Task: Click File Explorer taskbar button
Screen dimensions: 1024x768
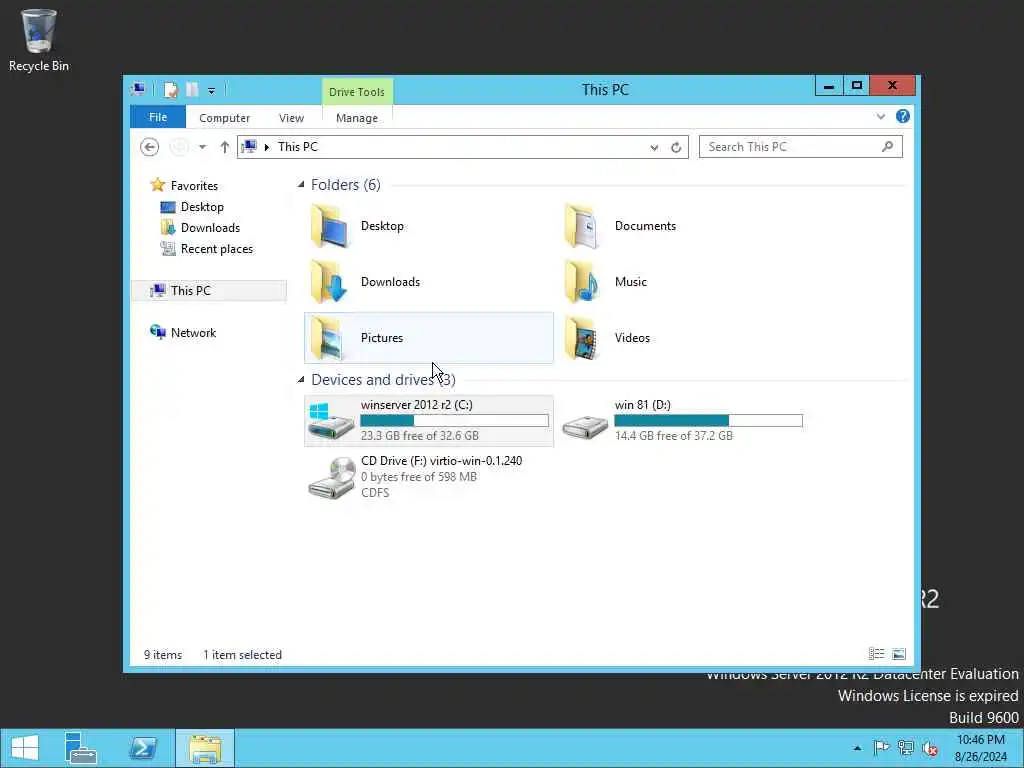Action: (204, 748)
